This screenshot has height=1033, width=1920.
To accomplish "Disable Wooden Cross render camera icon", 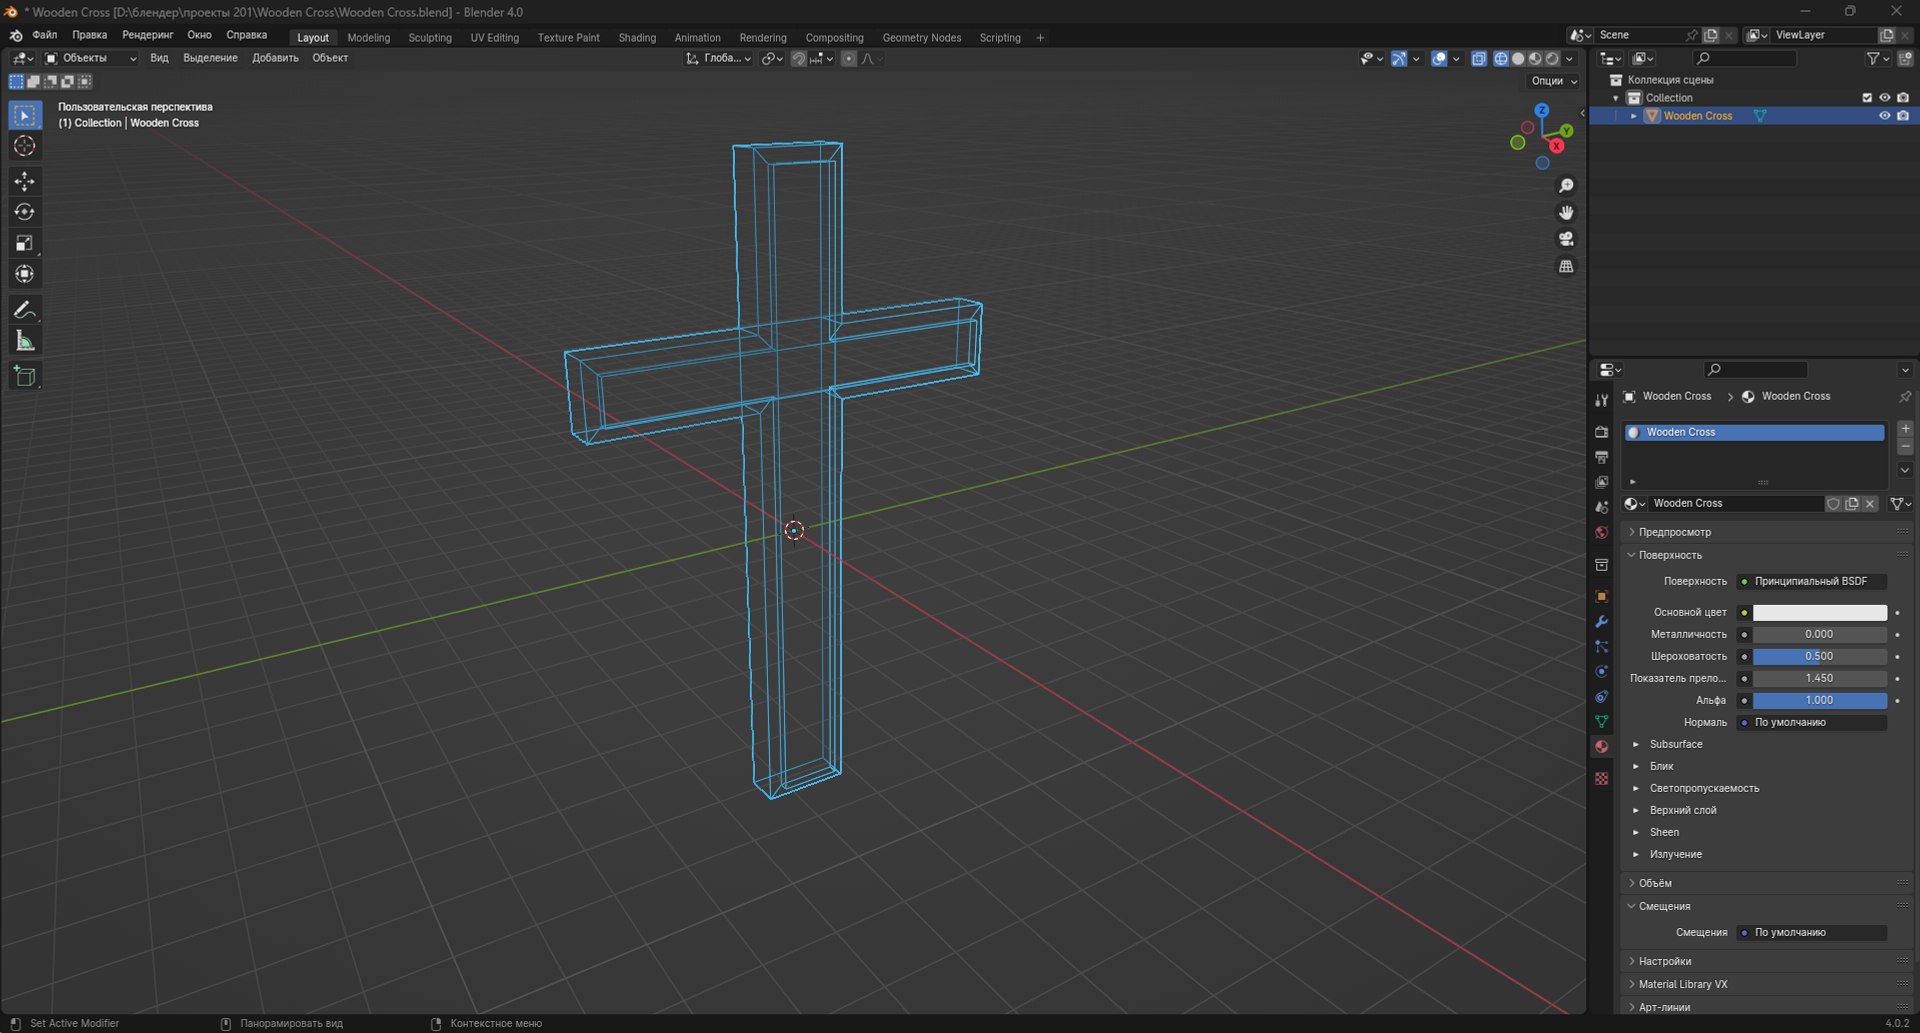I will 1903,116.
